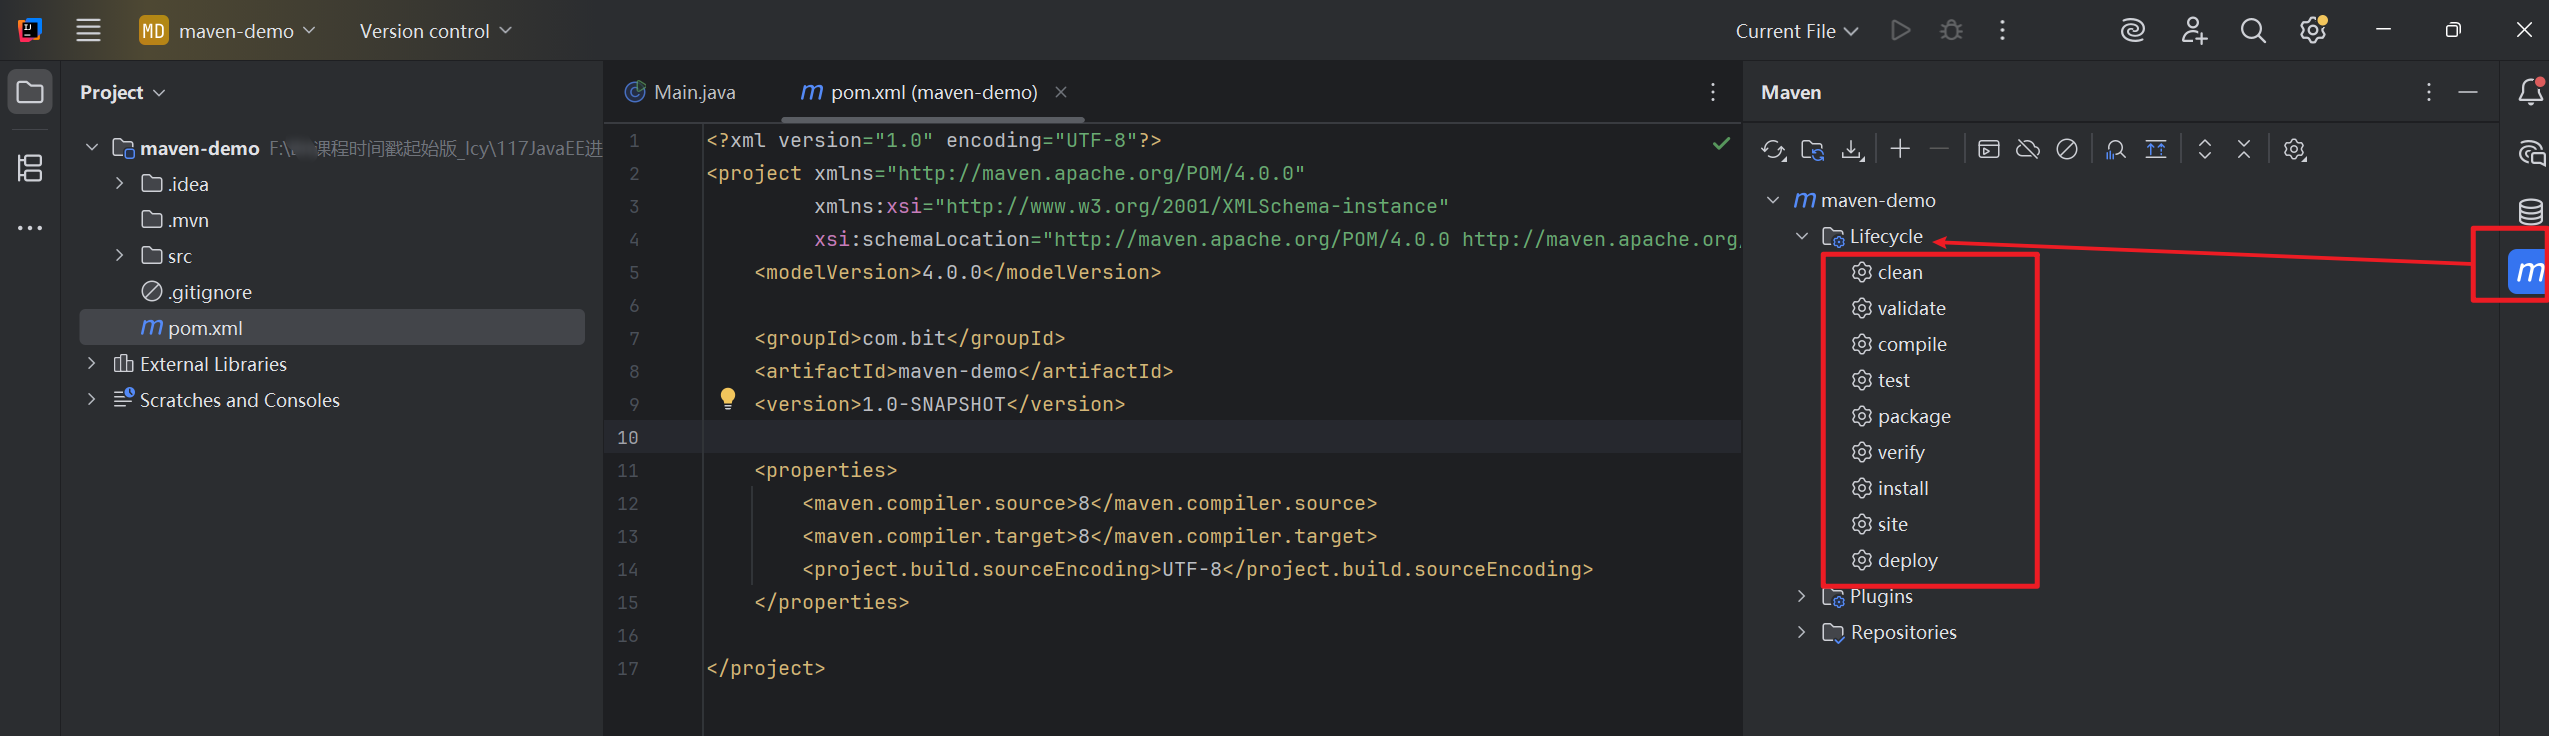Open the main hamburger menu
2549x736 pixels.
[x=88, y=31]
